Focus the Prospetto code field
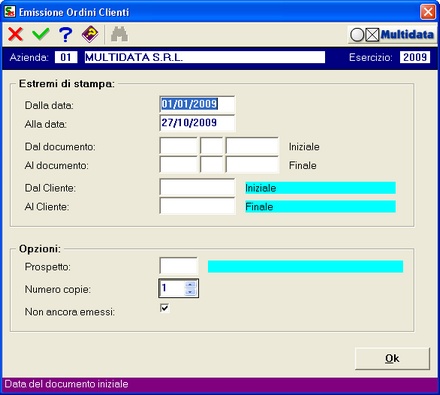 point(178,266)
